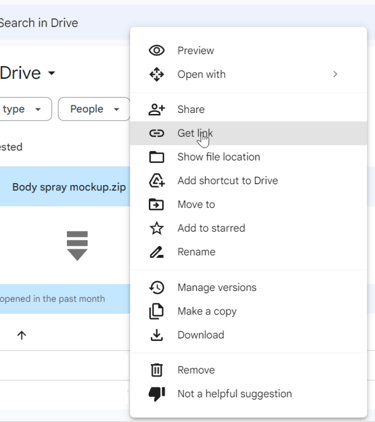Click the Manage versions history icon
The image size is (375, 422).
(156, 287)
